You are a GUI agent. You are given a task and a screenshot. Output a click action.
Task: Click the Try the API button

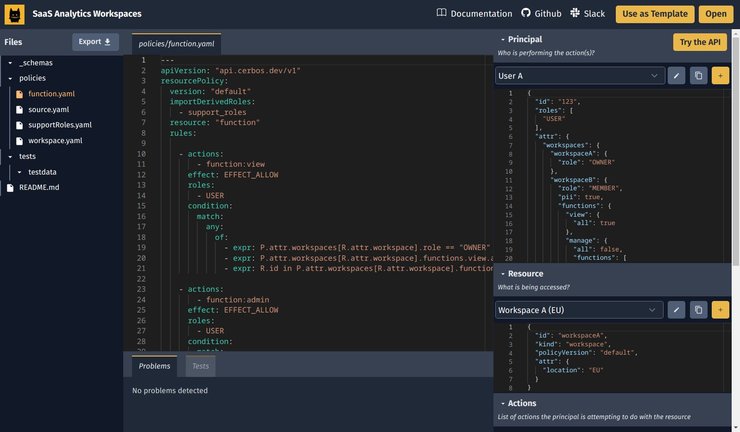click(700, 42)
